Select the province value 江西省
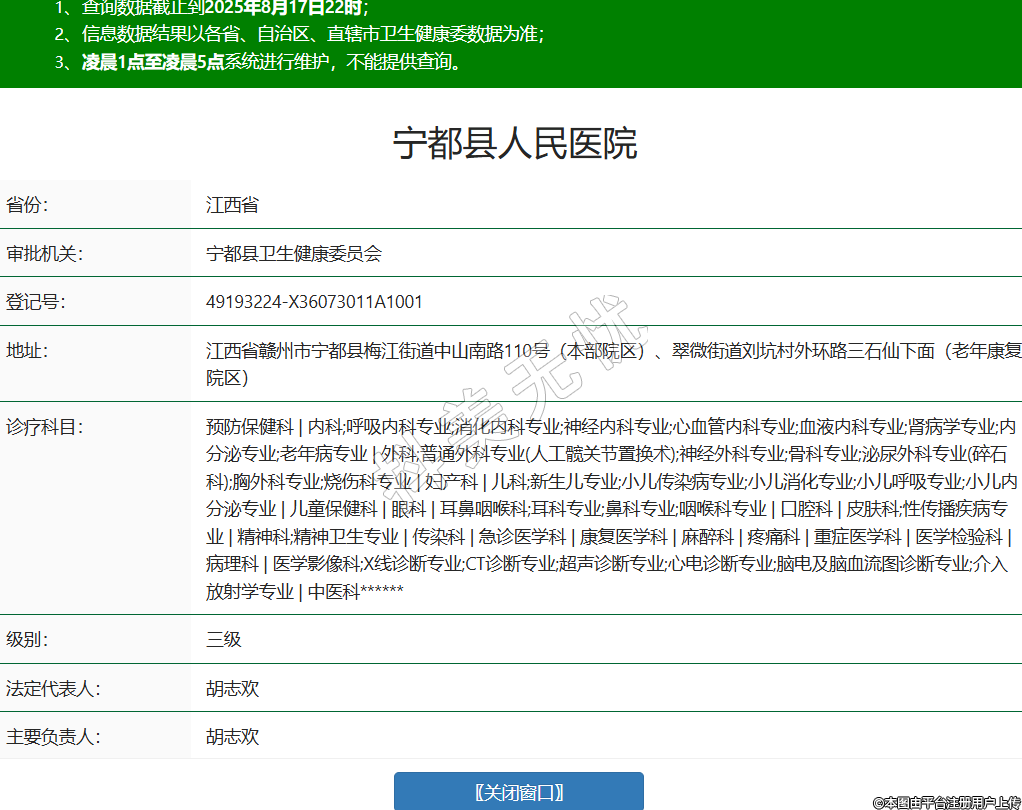1022x810 pixels. coord(232,206)
